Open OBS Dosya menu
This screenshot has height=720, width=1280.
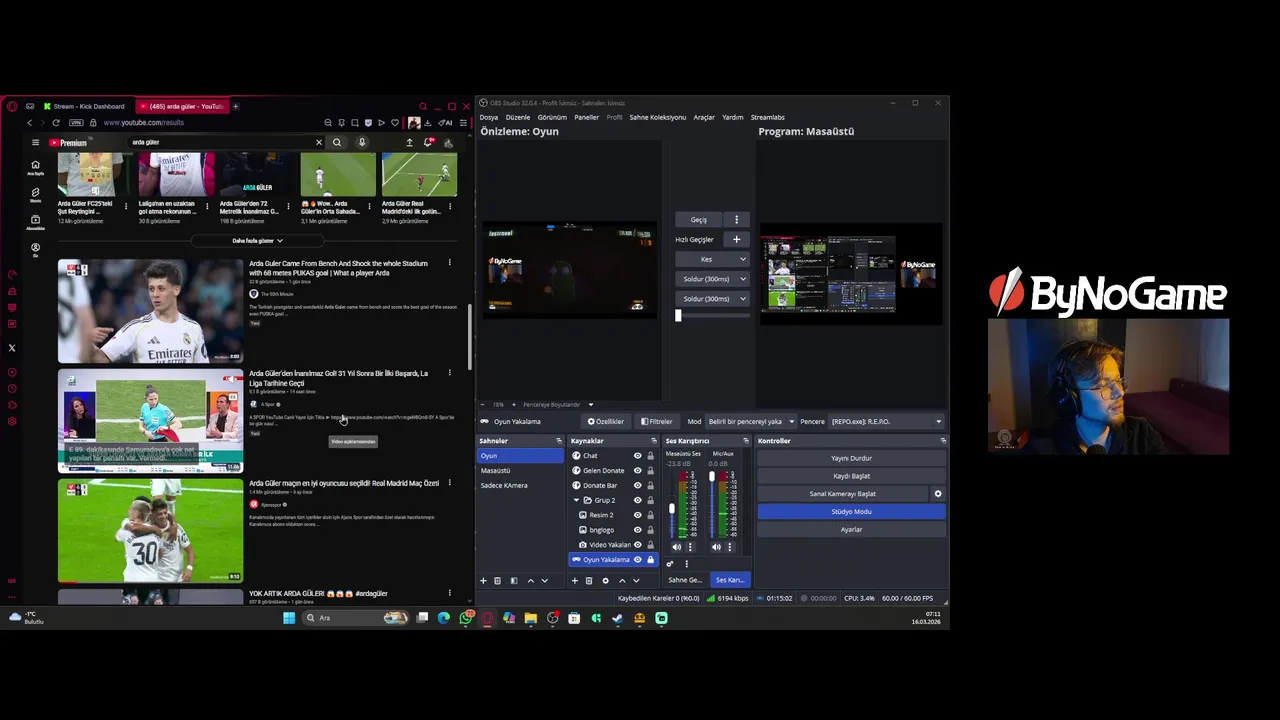click(x=489, y=117)
